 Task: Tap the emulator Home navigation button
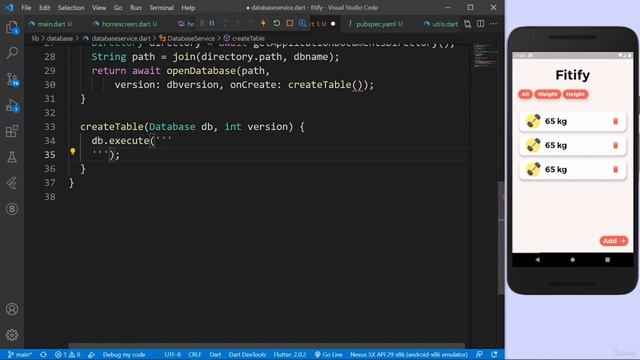pyautogui.click(x=573, y=260)
